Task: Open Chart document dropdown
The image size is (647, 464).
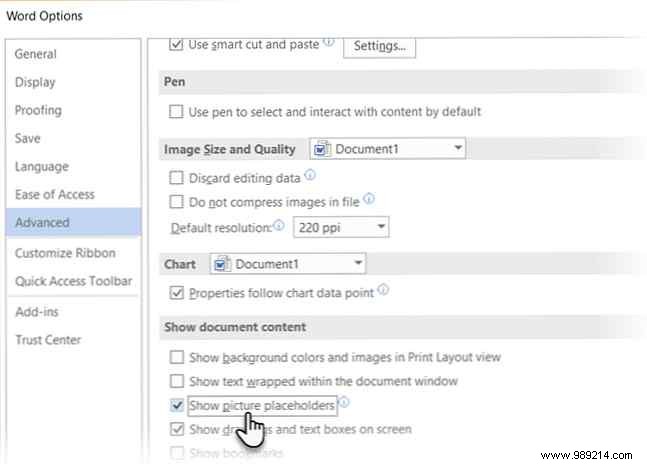Action: [x=288, y=264]
